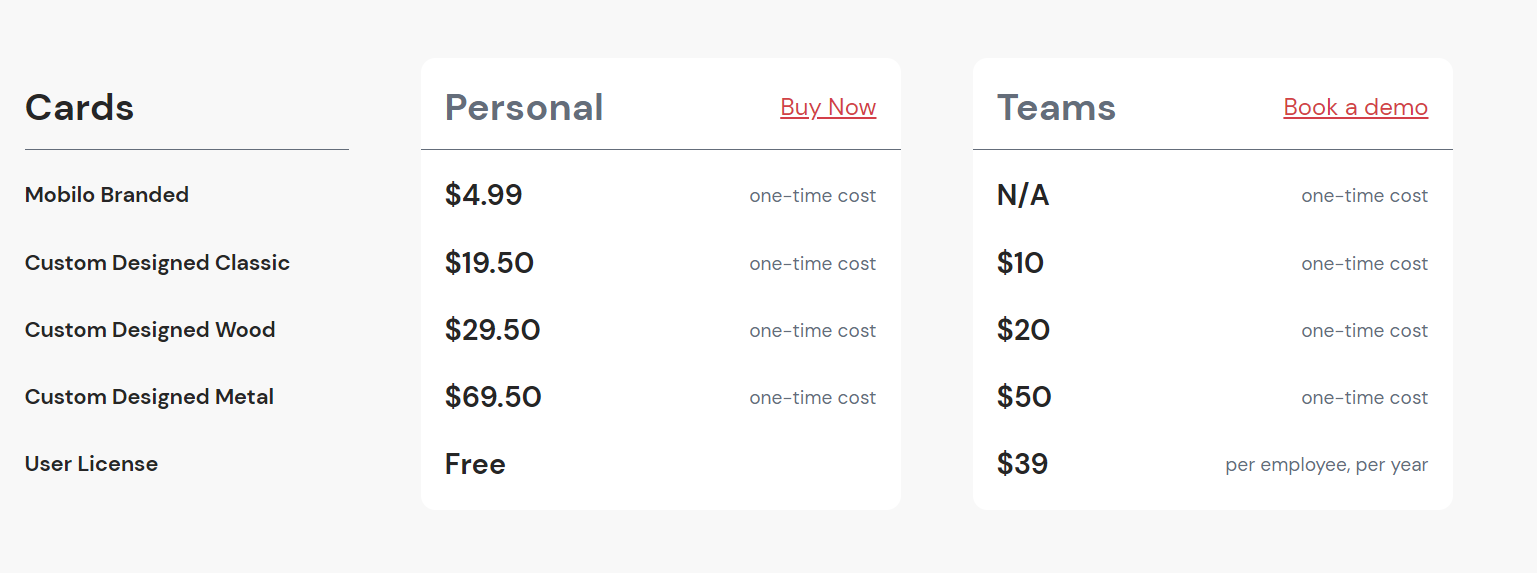Click the Custom Designed Classic label

[157, 263]
